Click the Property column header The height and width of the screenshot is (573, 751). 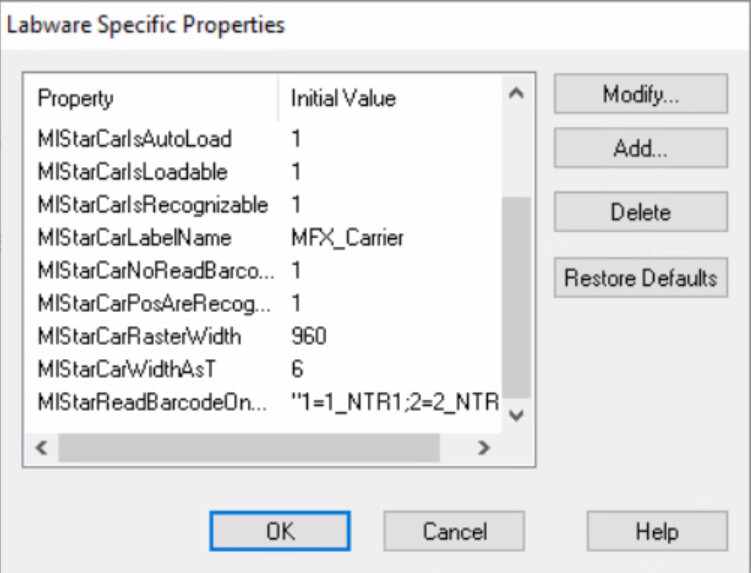click(152, 98)
